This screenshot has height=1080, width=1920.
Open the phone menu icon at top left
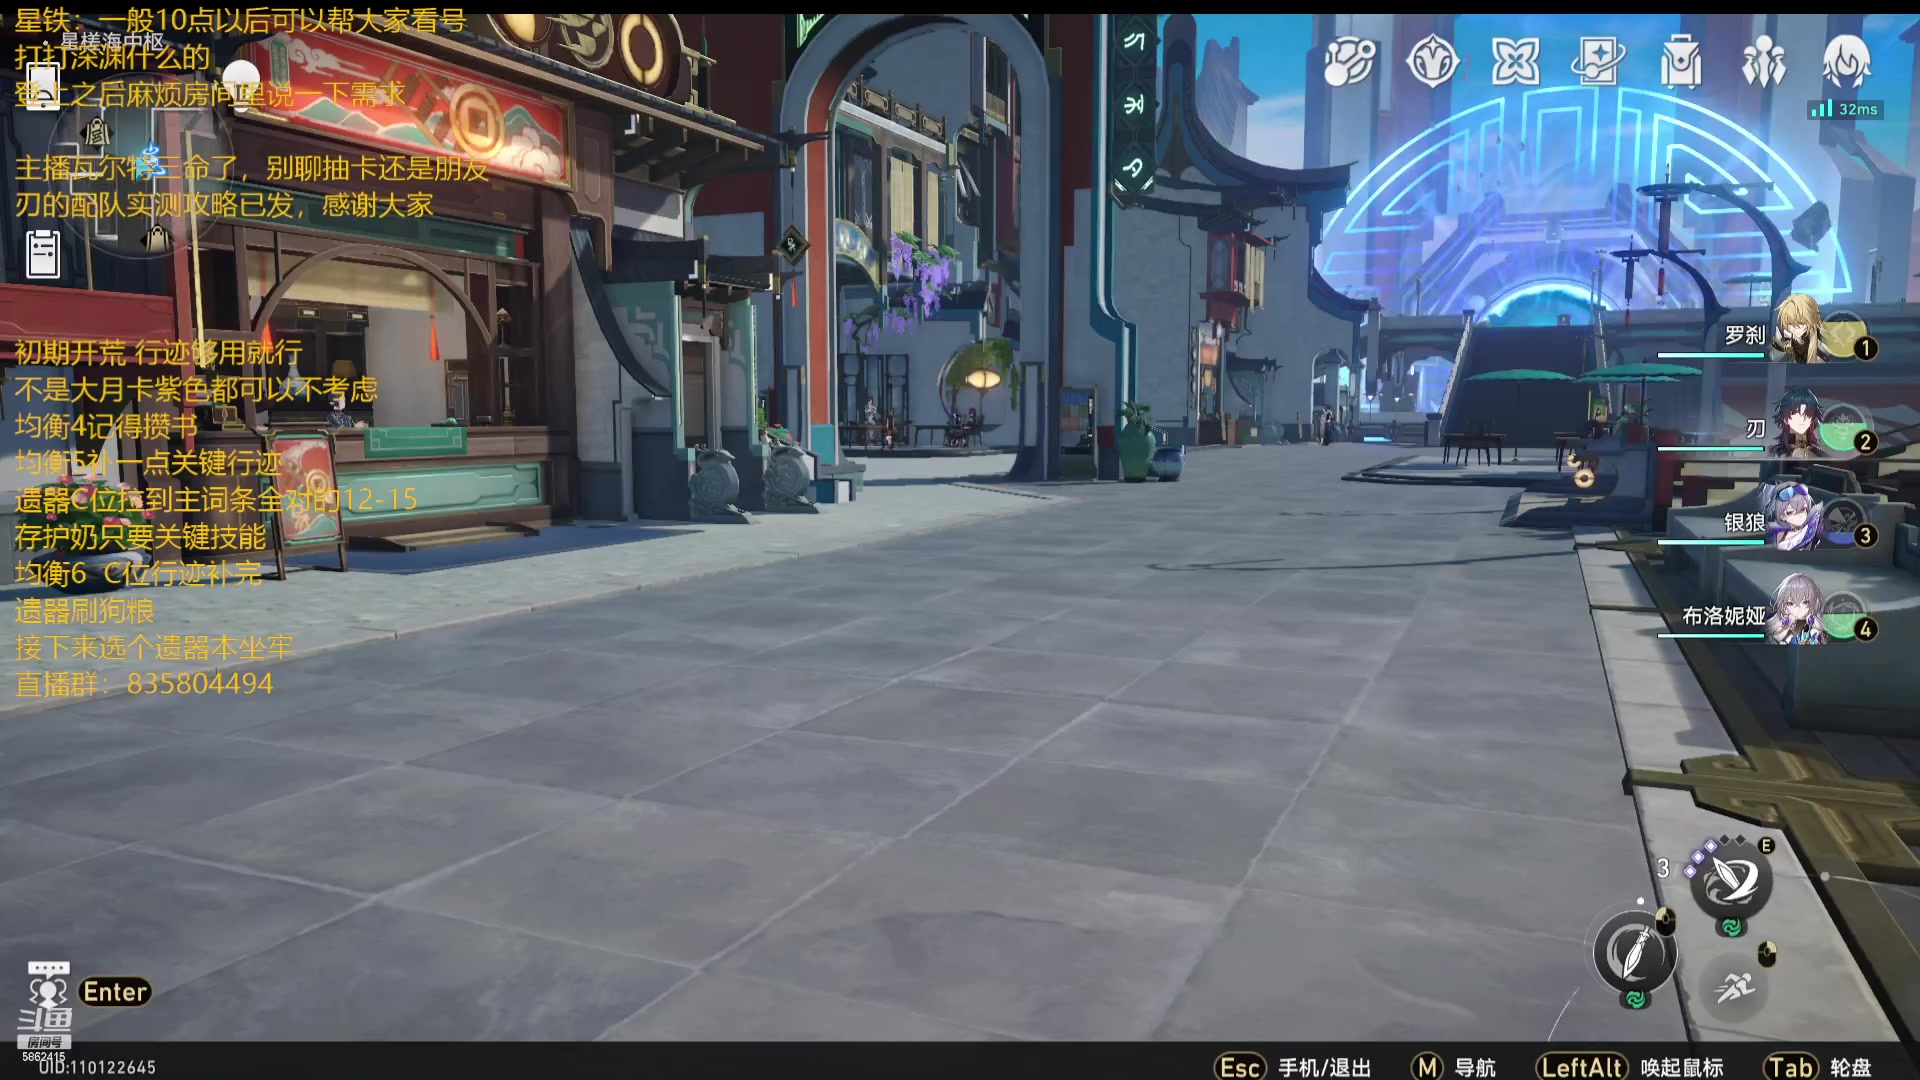[43, 86]
